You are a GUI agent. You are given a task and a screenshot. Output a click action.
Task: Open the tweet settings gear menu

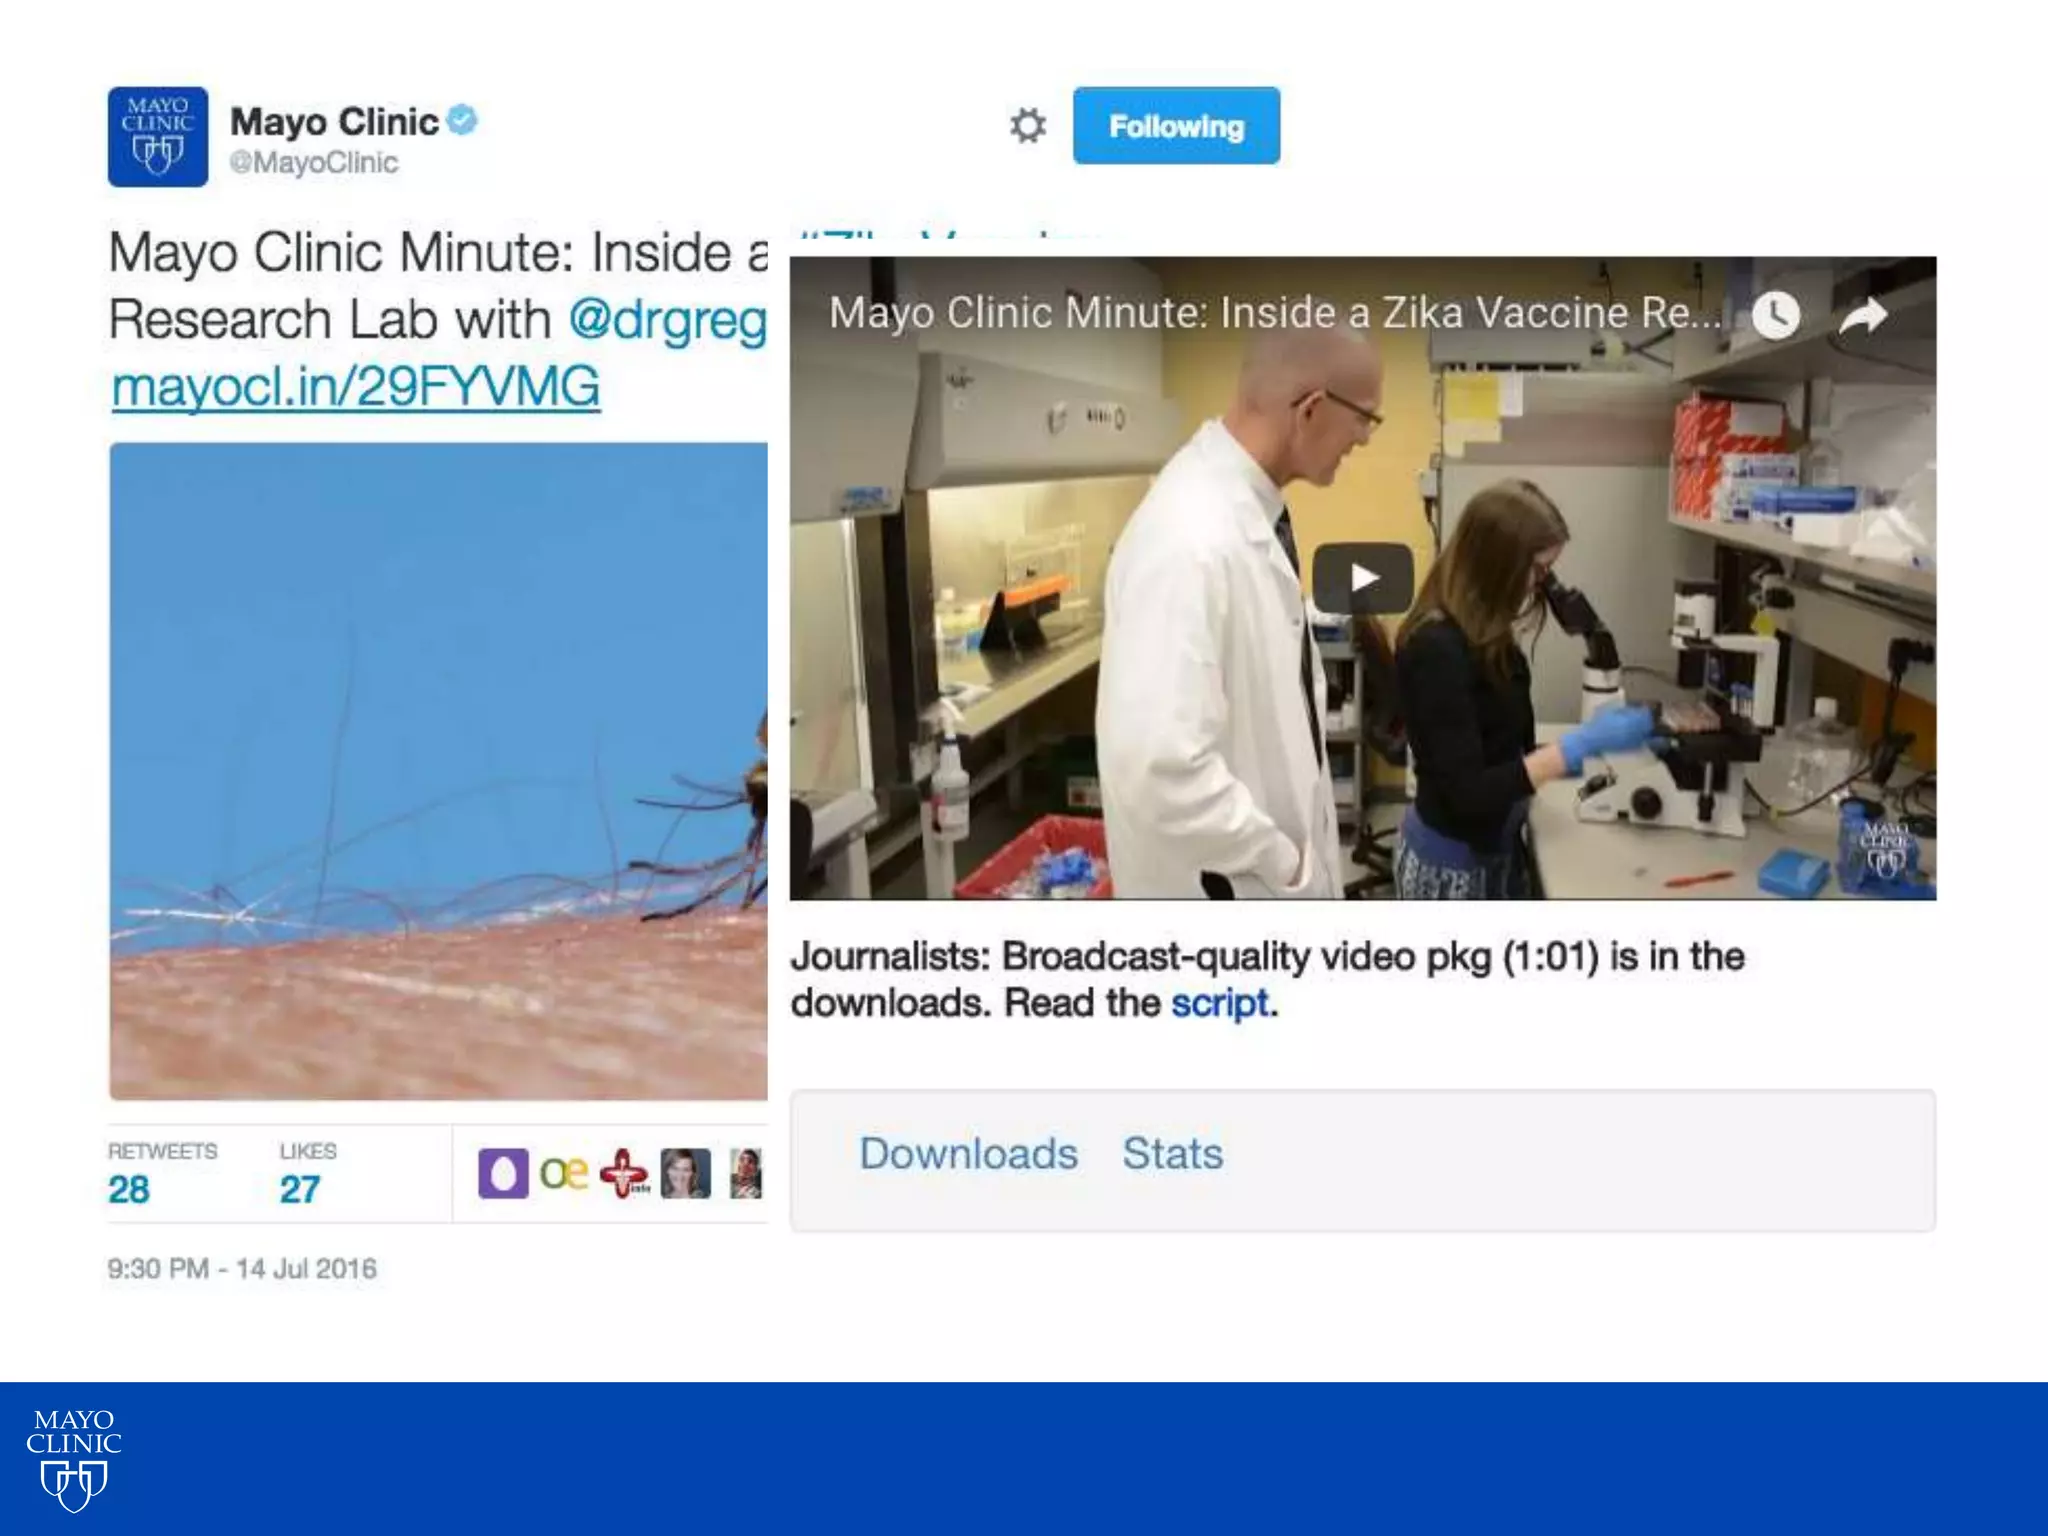pos(1027,126)
